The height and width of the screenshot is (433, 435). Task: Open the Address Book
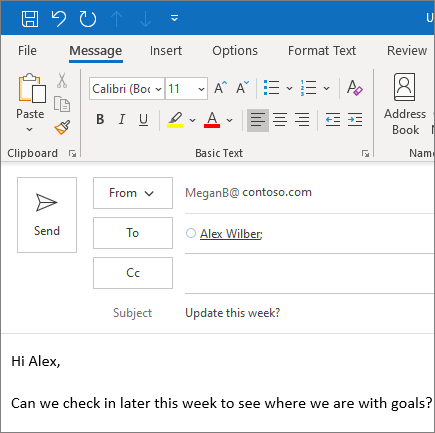pos(405,104)
